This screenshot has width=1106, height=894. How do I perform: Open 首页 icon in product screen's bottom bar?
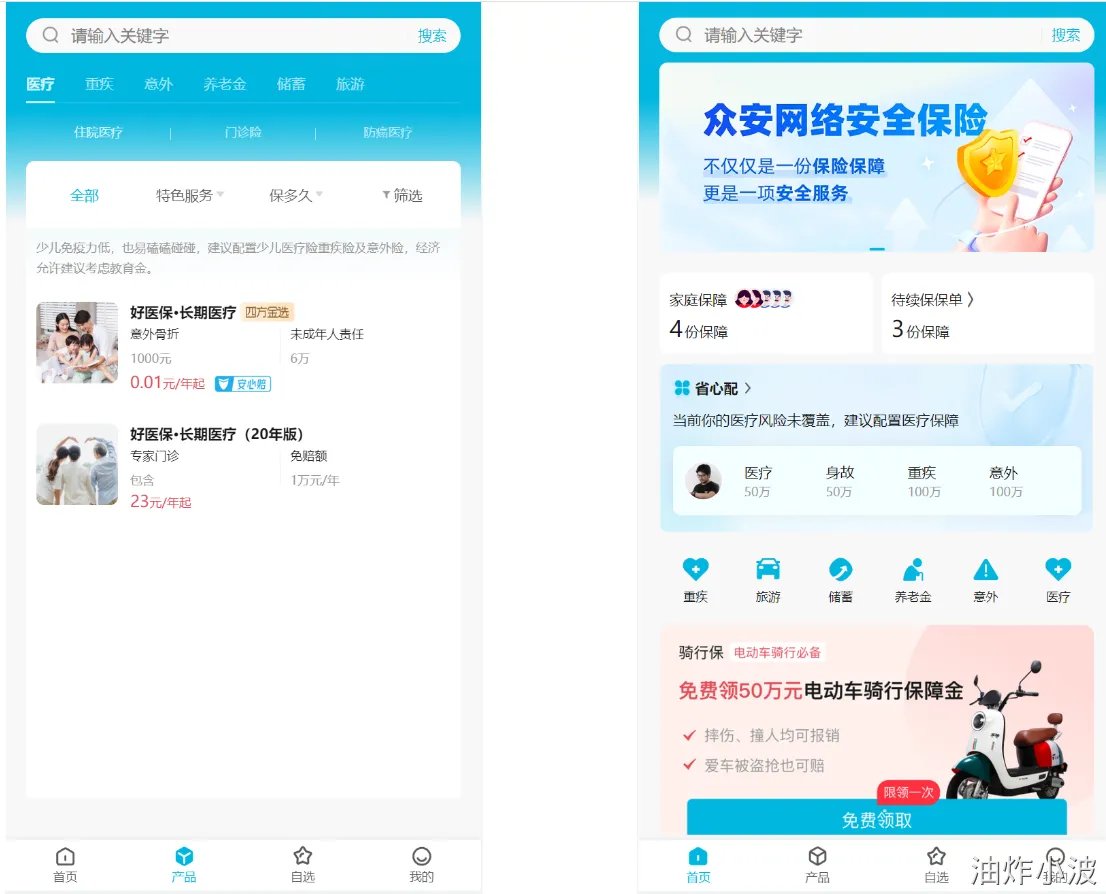[x=65, y=856]
